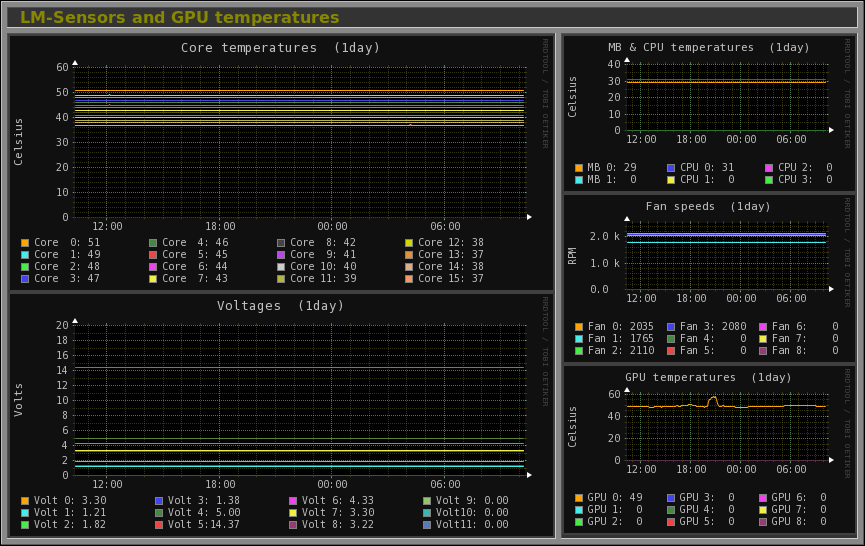The height and width of the screenshot is (546, 865).
Task: Click the 'Core 10: 40' legend entry
Action: (317, 267)
